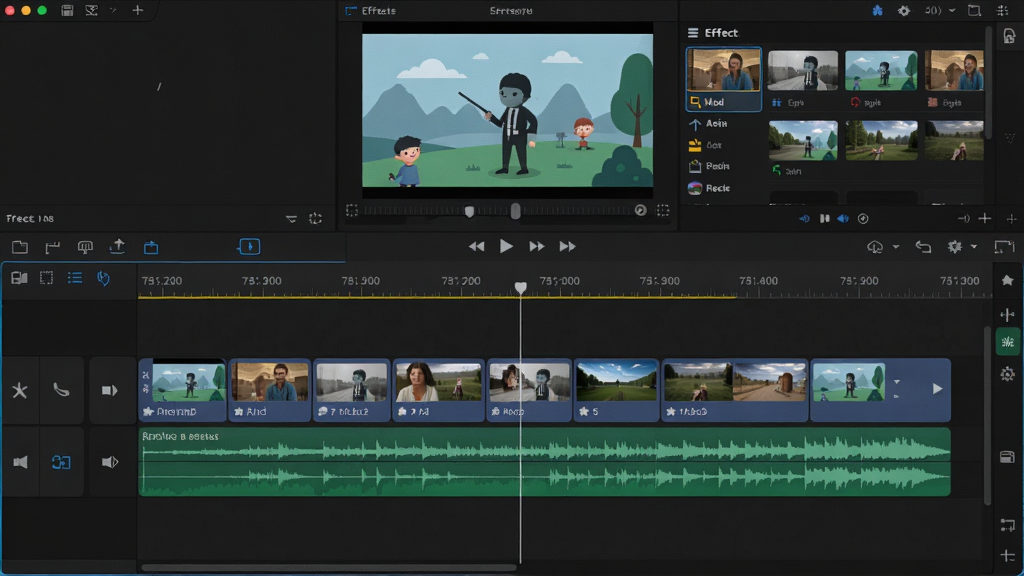
Task: Click the star favorite icon right of the ruler
Action: 1008,280
